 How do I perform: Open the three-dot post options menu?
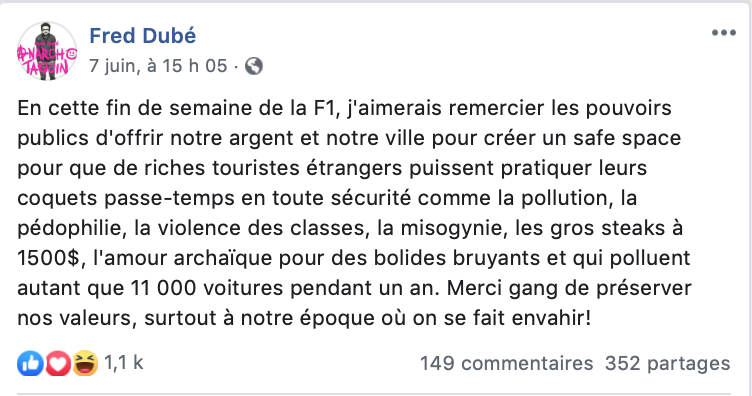tap(723, 33)
